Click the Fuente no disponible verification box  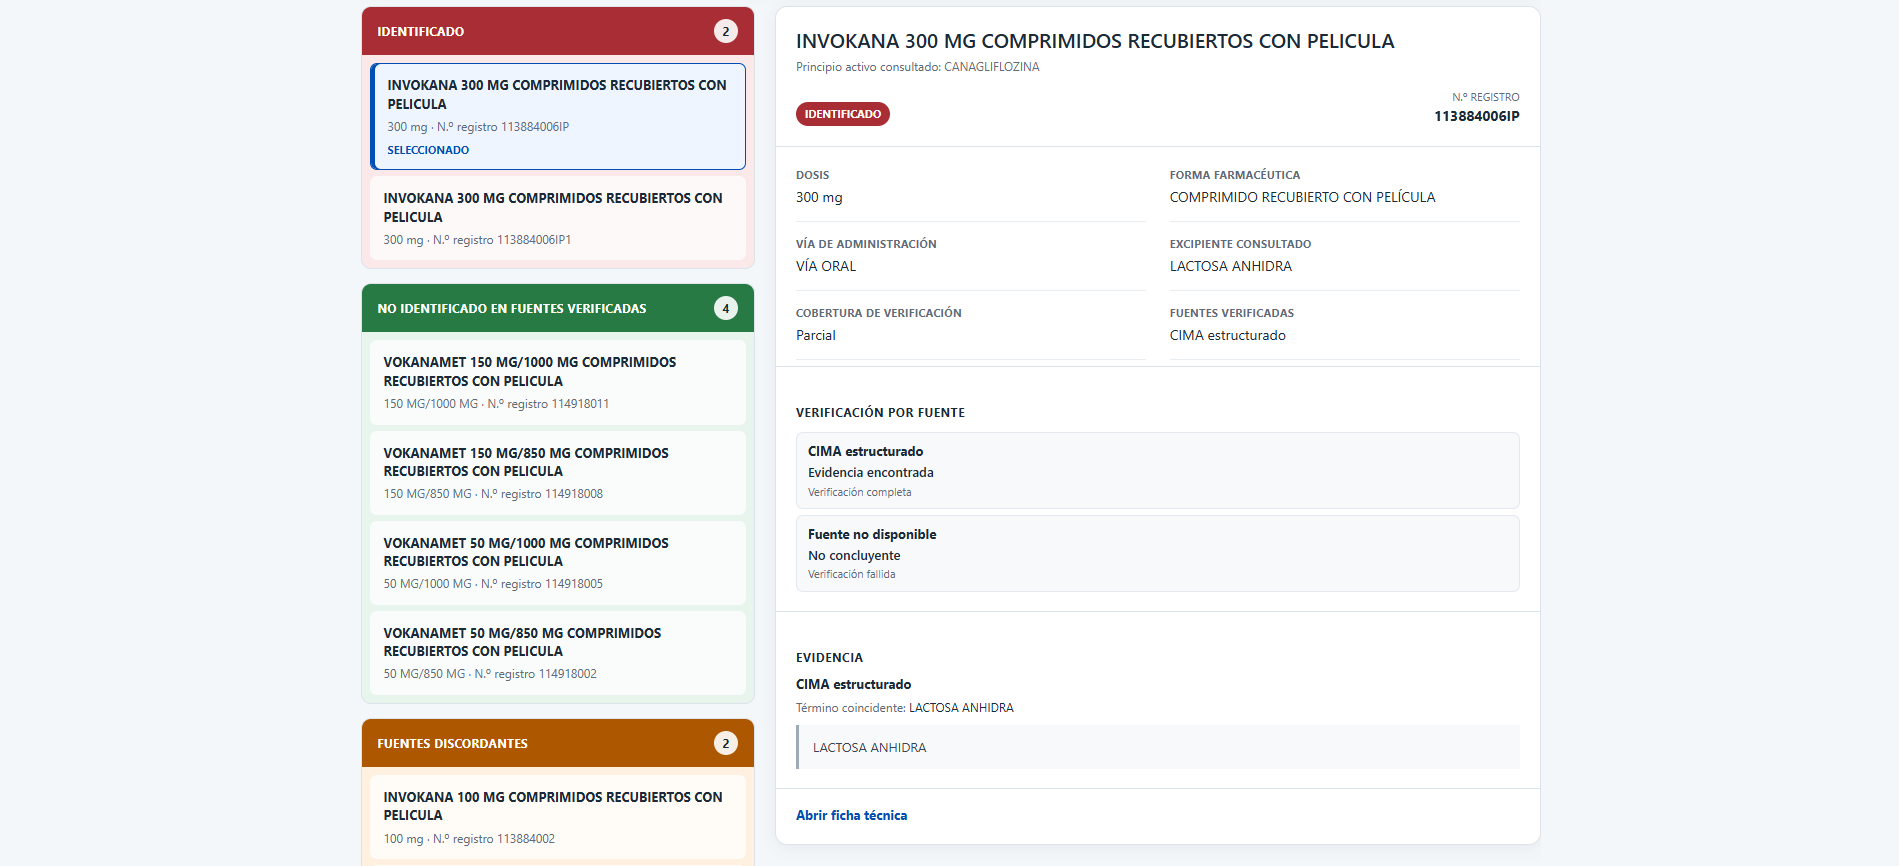click(1158, 553)
